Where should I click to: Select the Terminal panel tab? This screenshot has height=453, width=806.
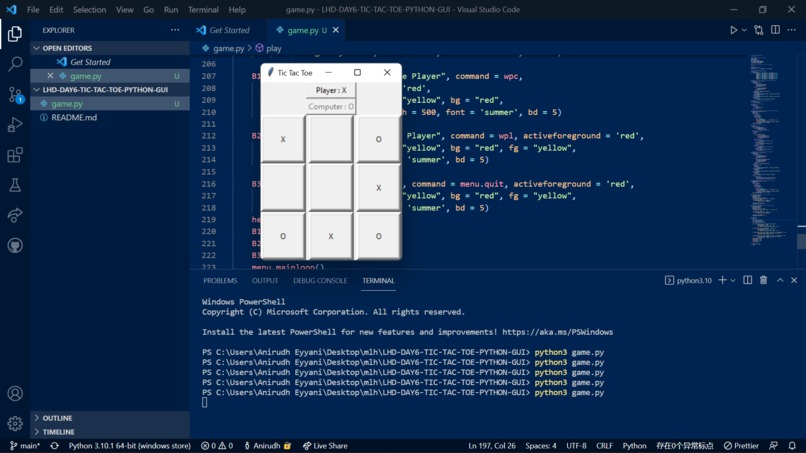[378, 281]
